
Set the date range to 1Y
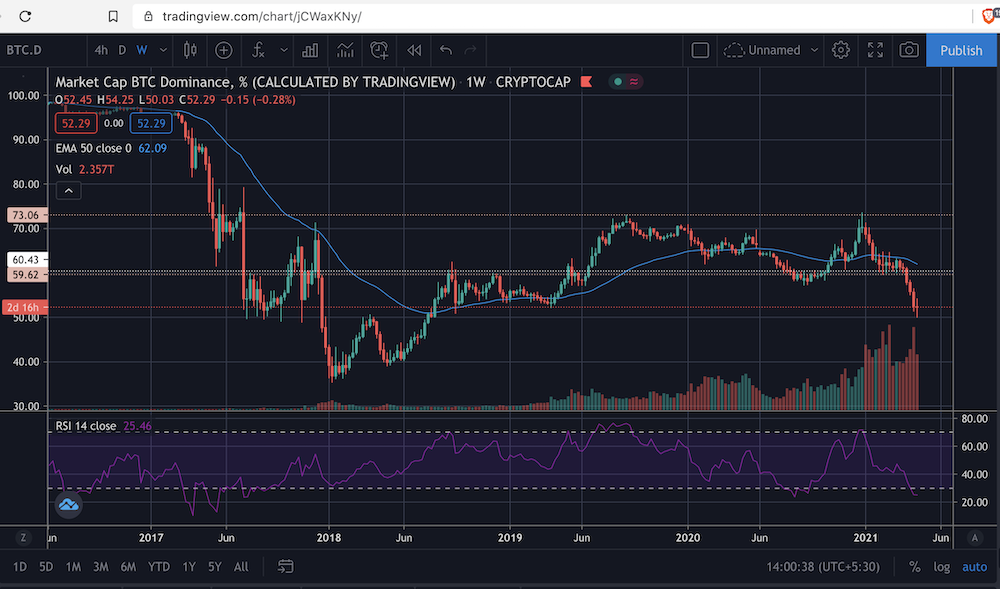[189, 566]
